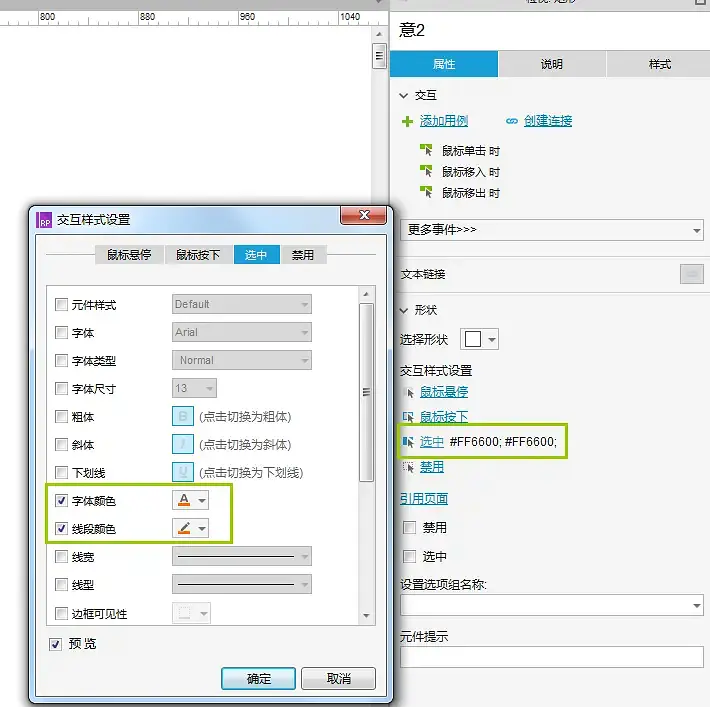This screenshot has height=707, width=710.
Task: Enable the 字体 checkbox
Action: 61,332
